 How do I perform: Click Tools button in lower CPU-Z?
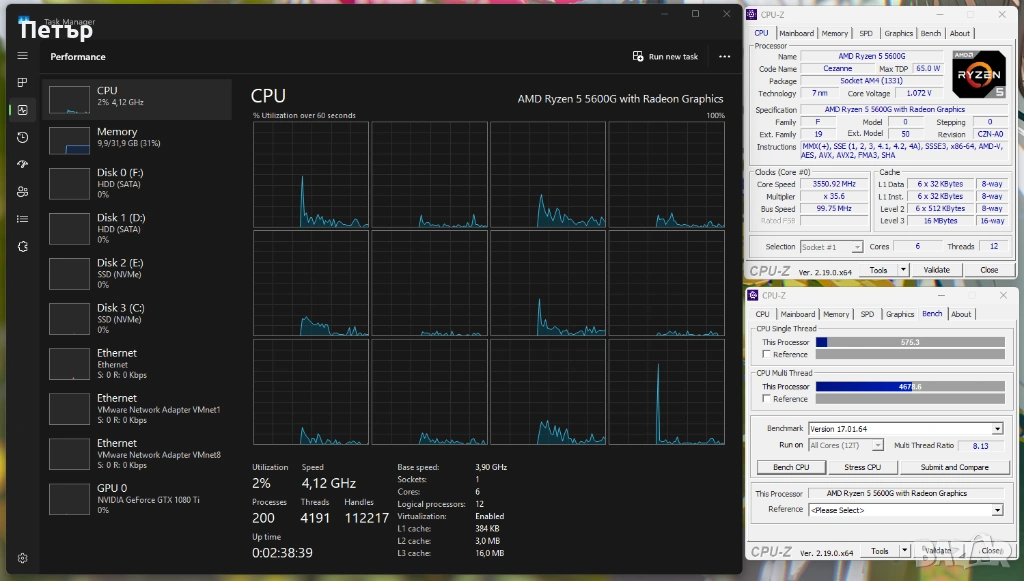point(880,551)
